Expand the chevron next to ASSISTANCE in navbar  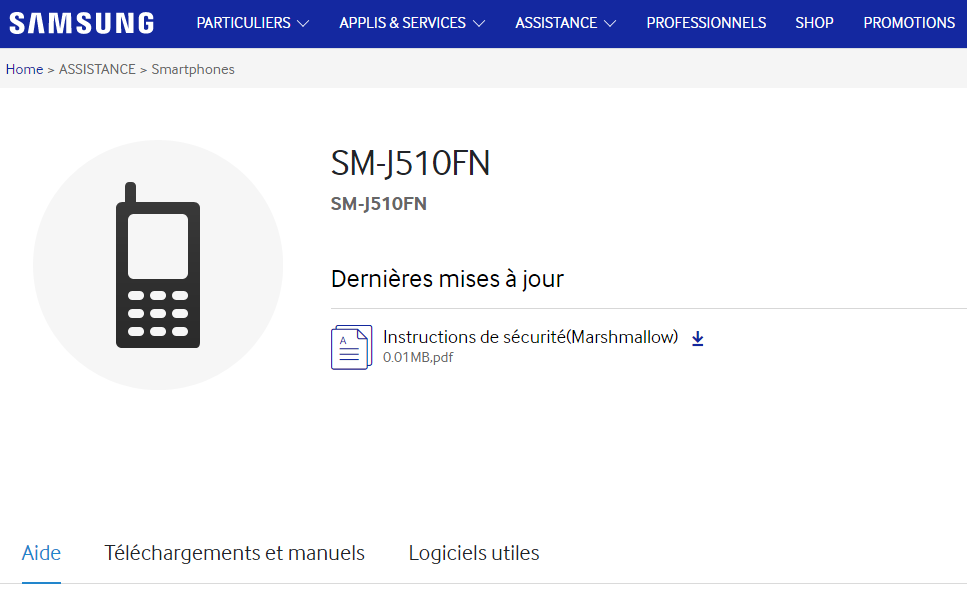(x=610, y=23)
